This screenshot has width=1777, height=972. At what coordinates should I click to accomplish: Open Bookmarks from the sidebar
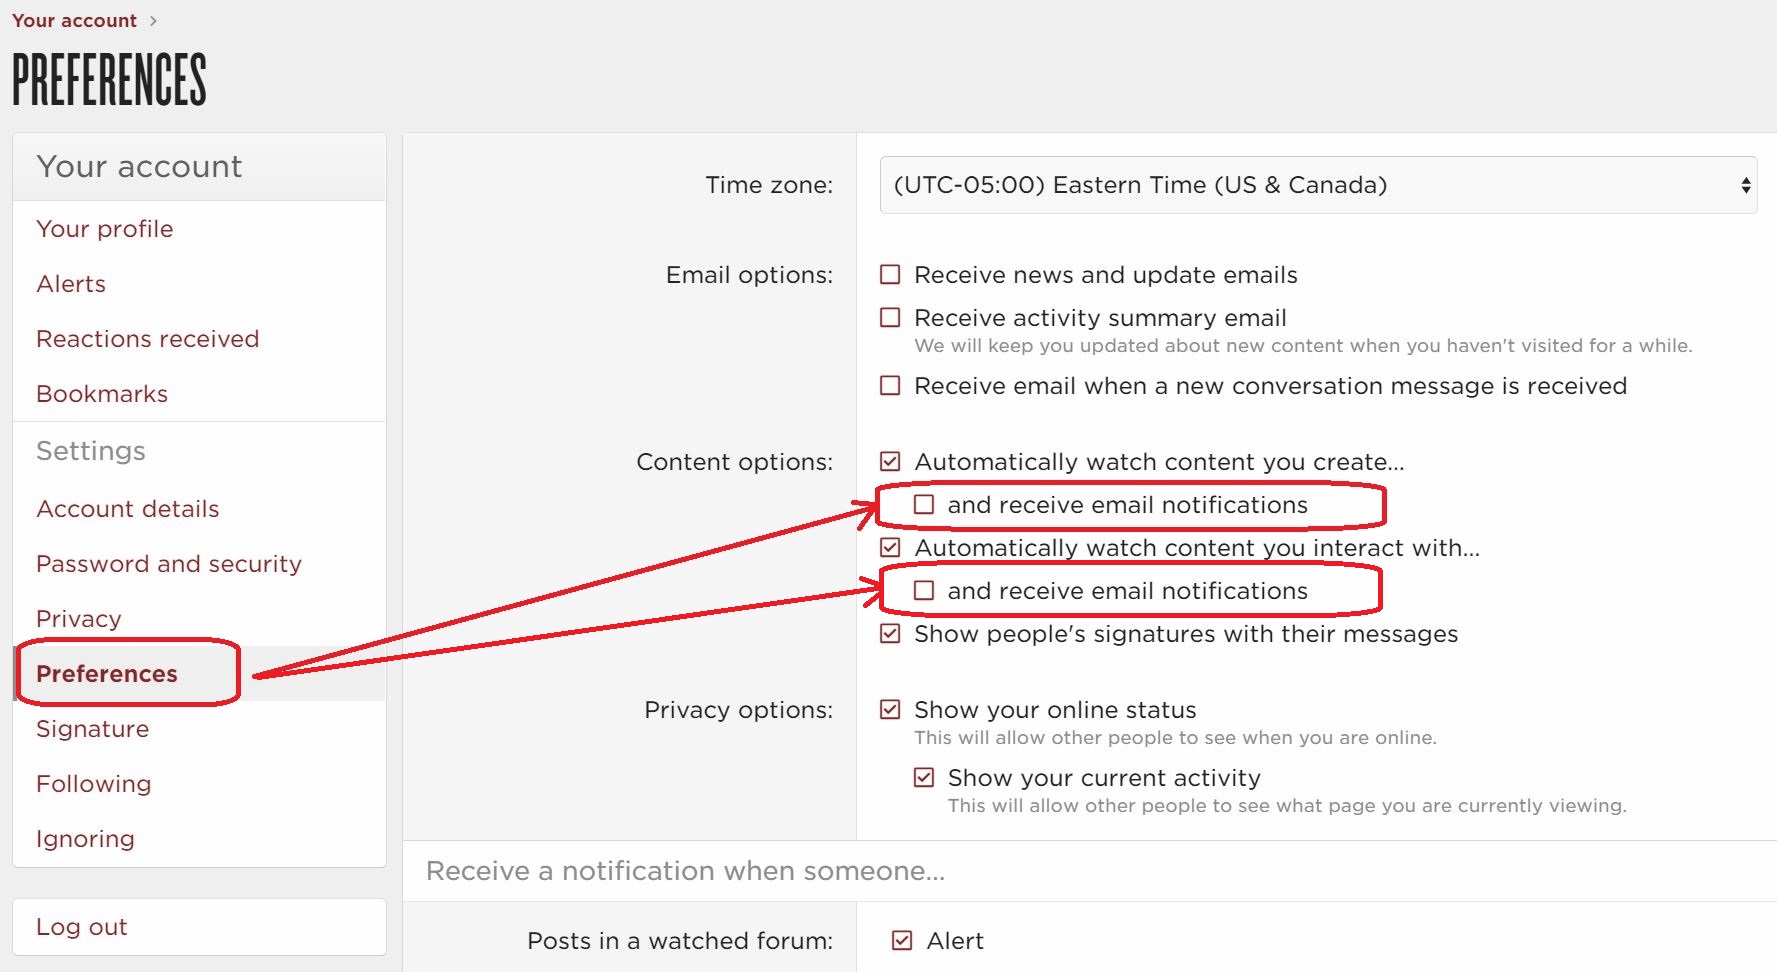tap(102, 394)
